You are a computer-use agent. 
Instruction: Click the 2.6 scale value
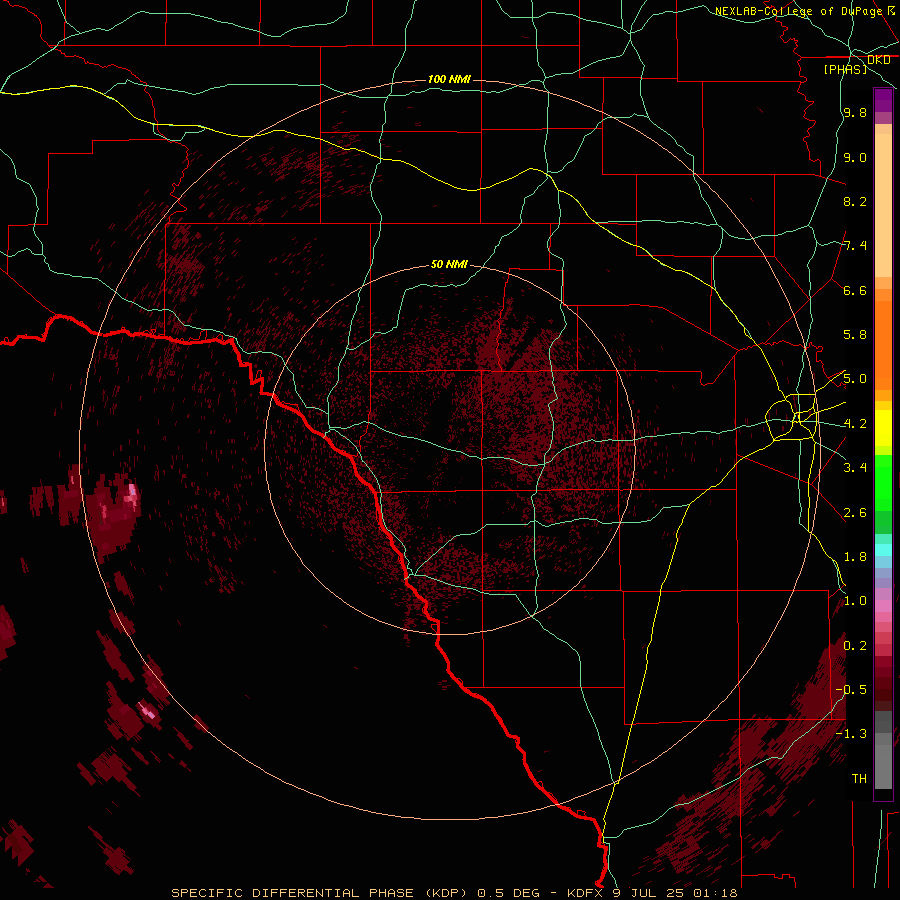pos(855,513)
